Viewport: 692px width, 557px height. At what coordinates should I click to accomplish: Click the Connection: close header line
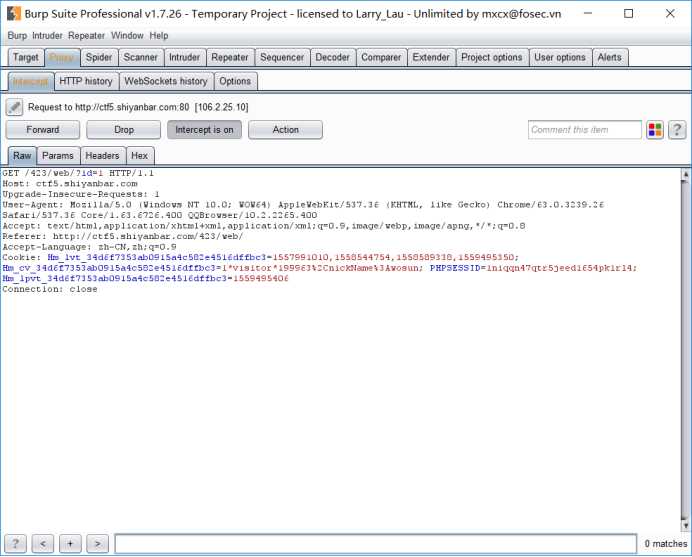(x=50, y=289)
